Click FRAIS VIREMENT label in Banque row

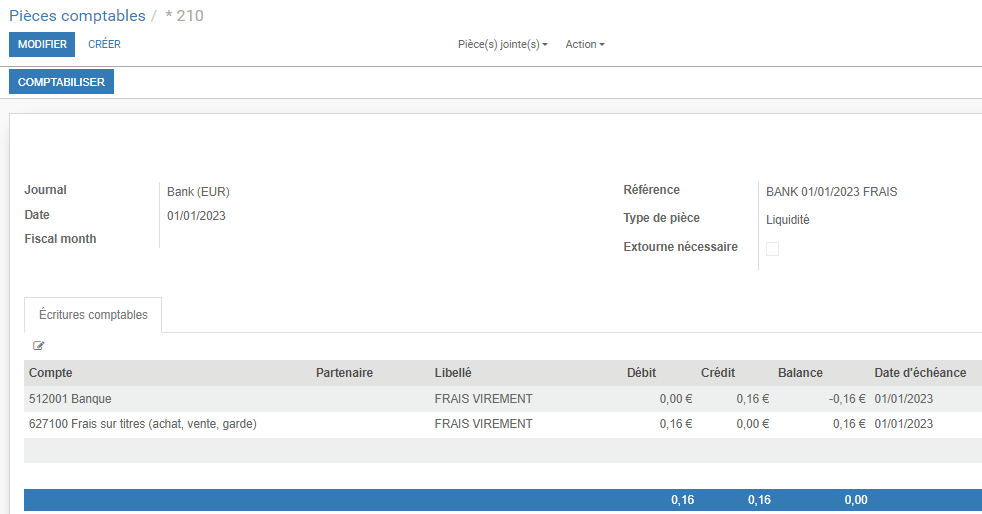tap(483, 399)
